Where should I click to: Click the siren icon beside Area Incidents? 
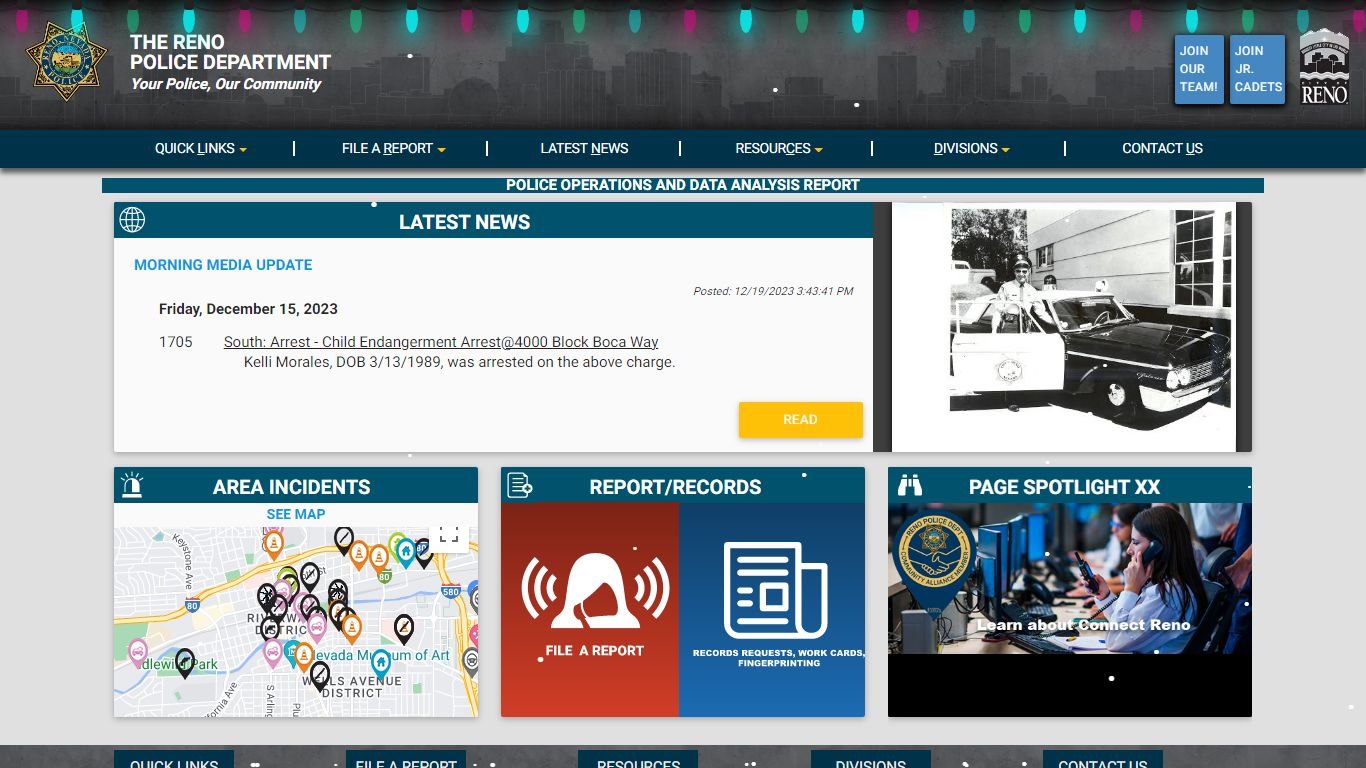(132, 486)
